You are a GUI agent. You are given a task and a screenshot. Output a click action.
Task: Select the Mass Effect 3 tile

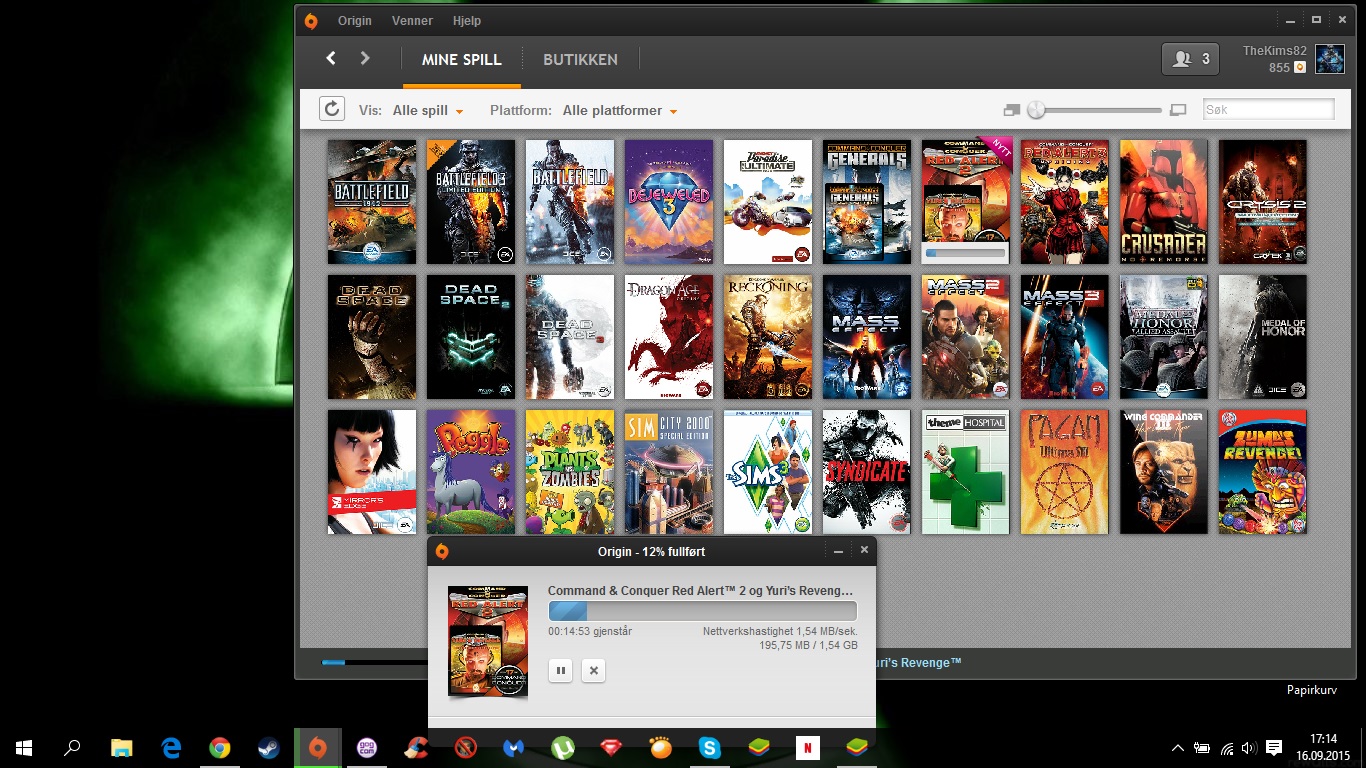pos(1065,337)
